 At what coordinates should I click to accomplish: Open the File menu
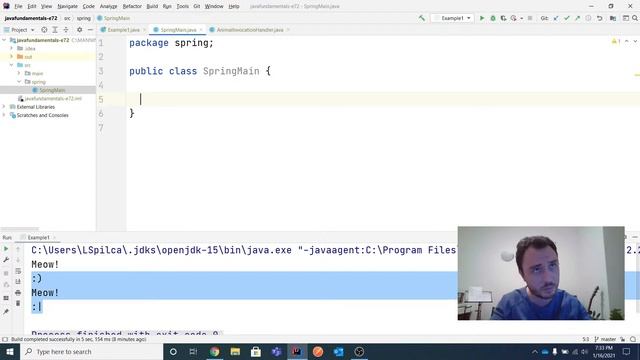tap(18, 6)
